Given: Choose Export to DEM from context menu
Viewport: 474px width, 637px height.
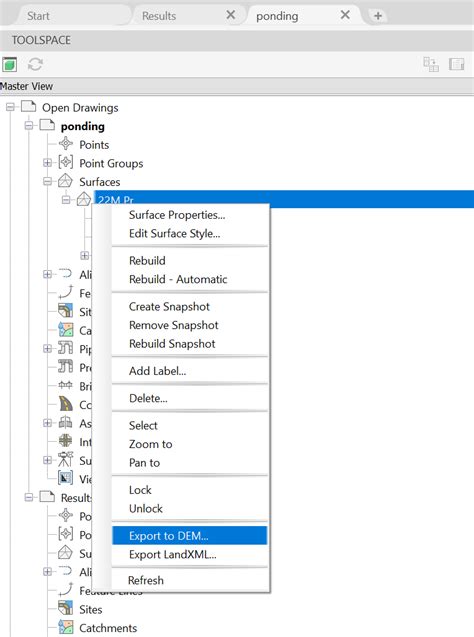Looking at the screenshot, I should 190,535.
